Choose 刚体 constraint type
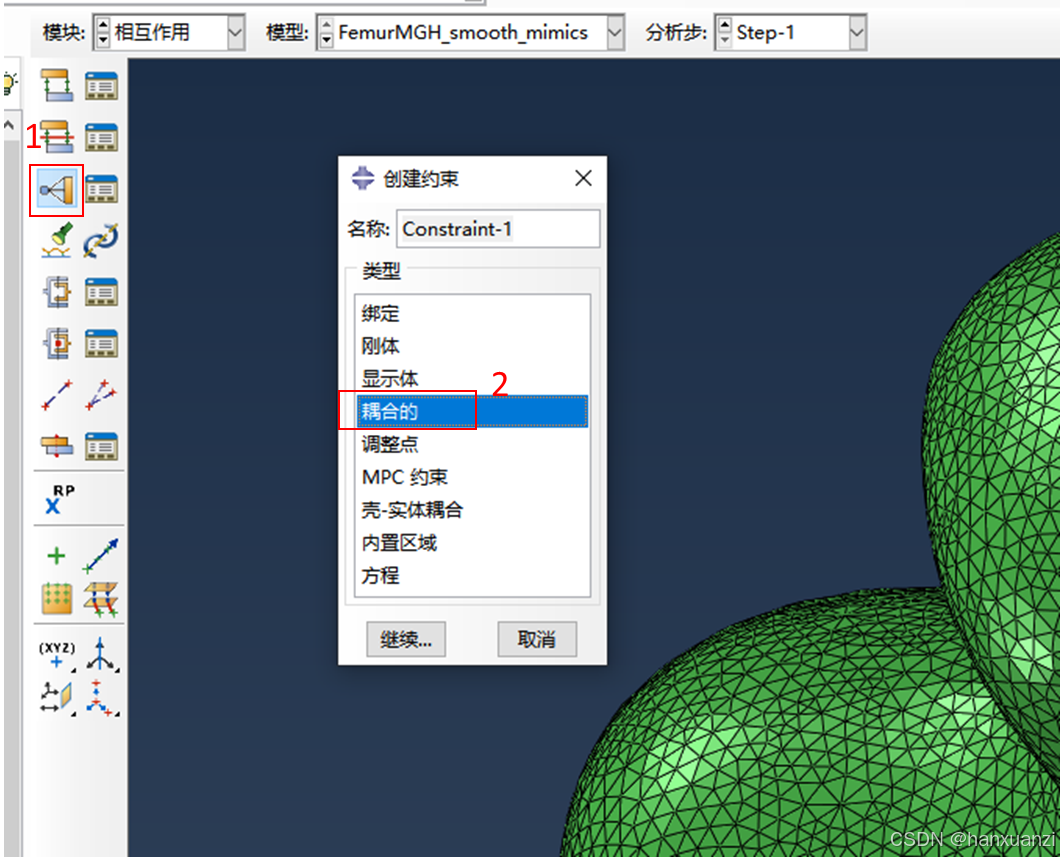The height and width of the screenshot is (857, 1060). click(472, 346)
